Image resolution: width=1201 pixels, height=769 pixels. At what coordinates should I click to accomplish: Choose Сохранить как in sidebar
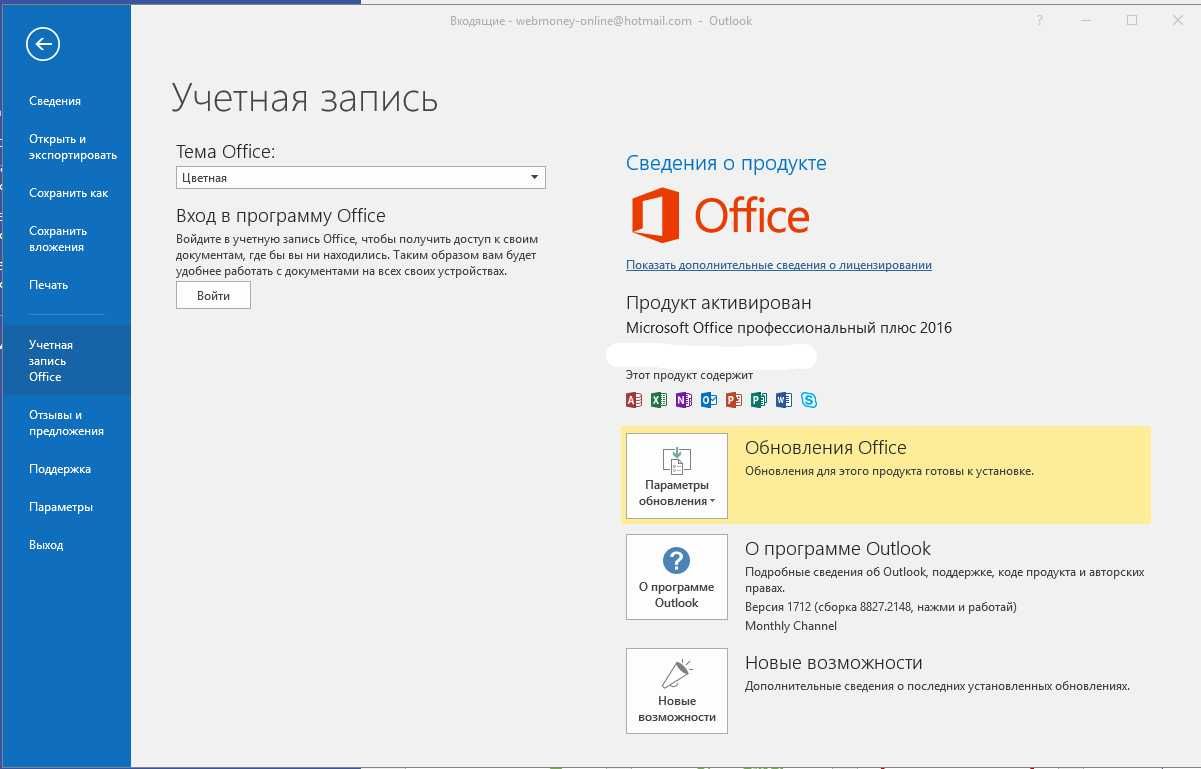pos(68,193)
